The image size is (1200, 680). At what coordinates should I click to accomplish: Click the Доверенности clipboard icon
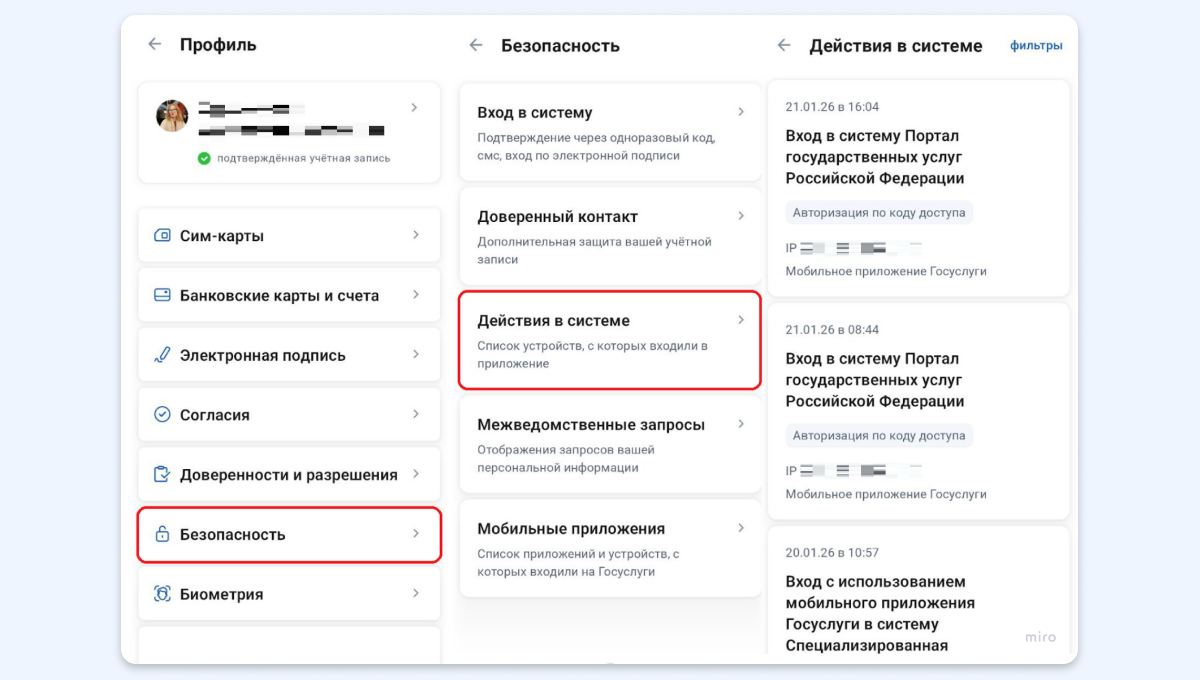(x=162, y=475)
